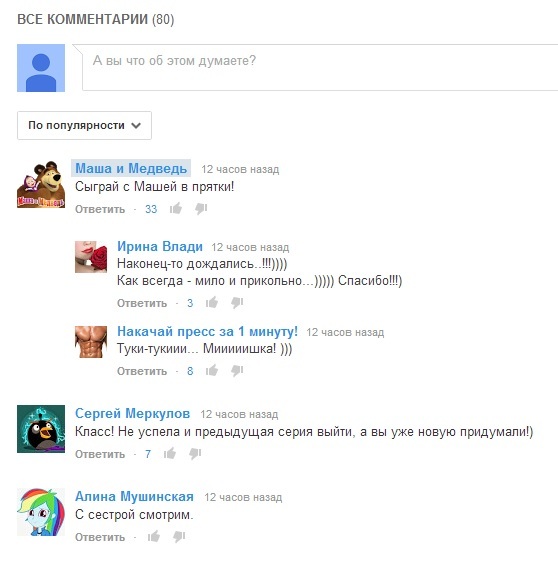Reply to the Маша и Медведь comment
This screenshot has height=563, width=558.
click(100, 209)
